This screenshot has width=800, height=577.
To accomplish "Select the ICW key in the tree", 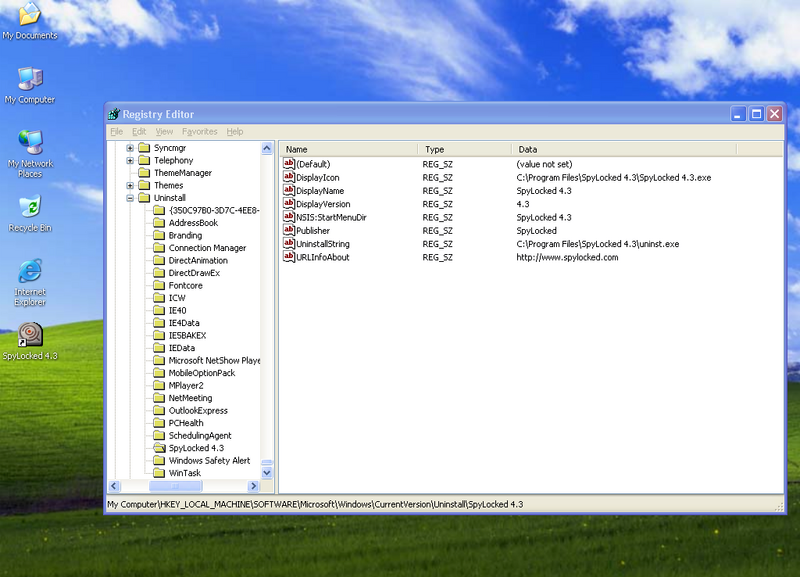I will click(x=177, y=298).
